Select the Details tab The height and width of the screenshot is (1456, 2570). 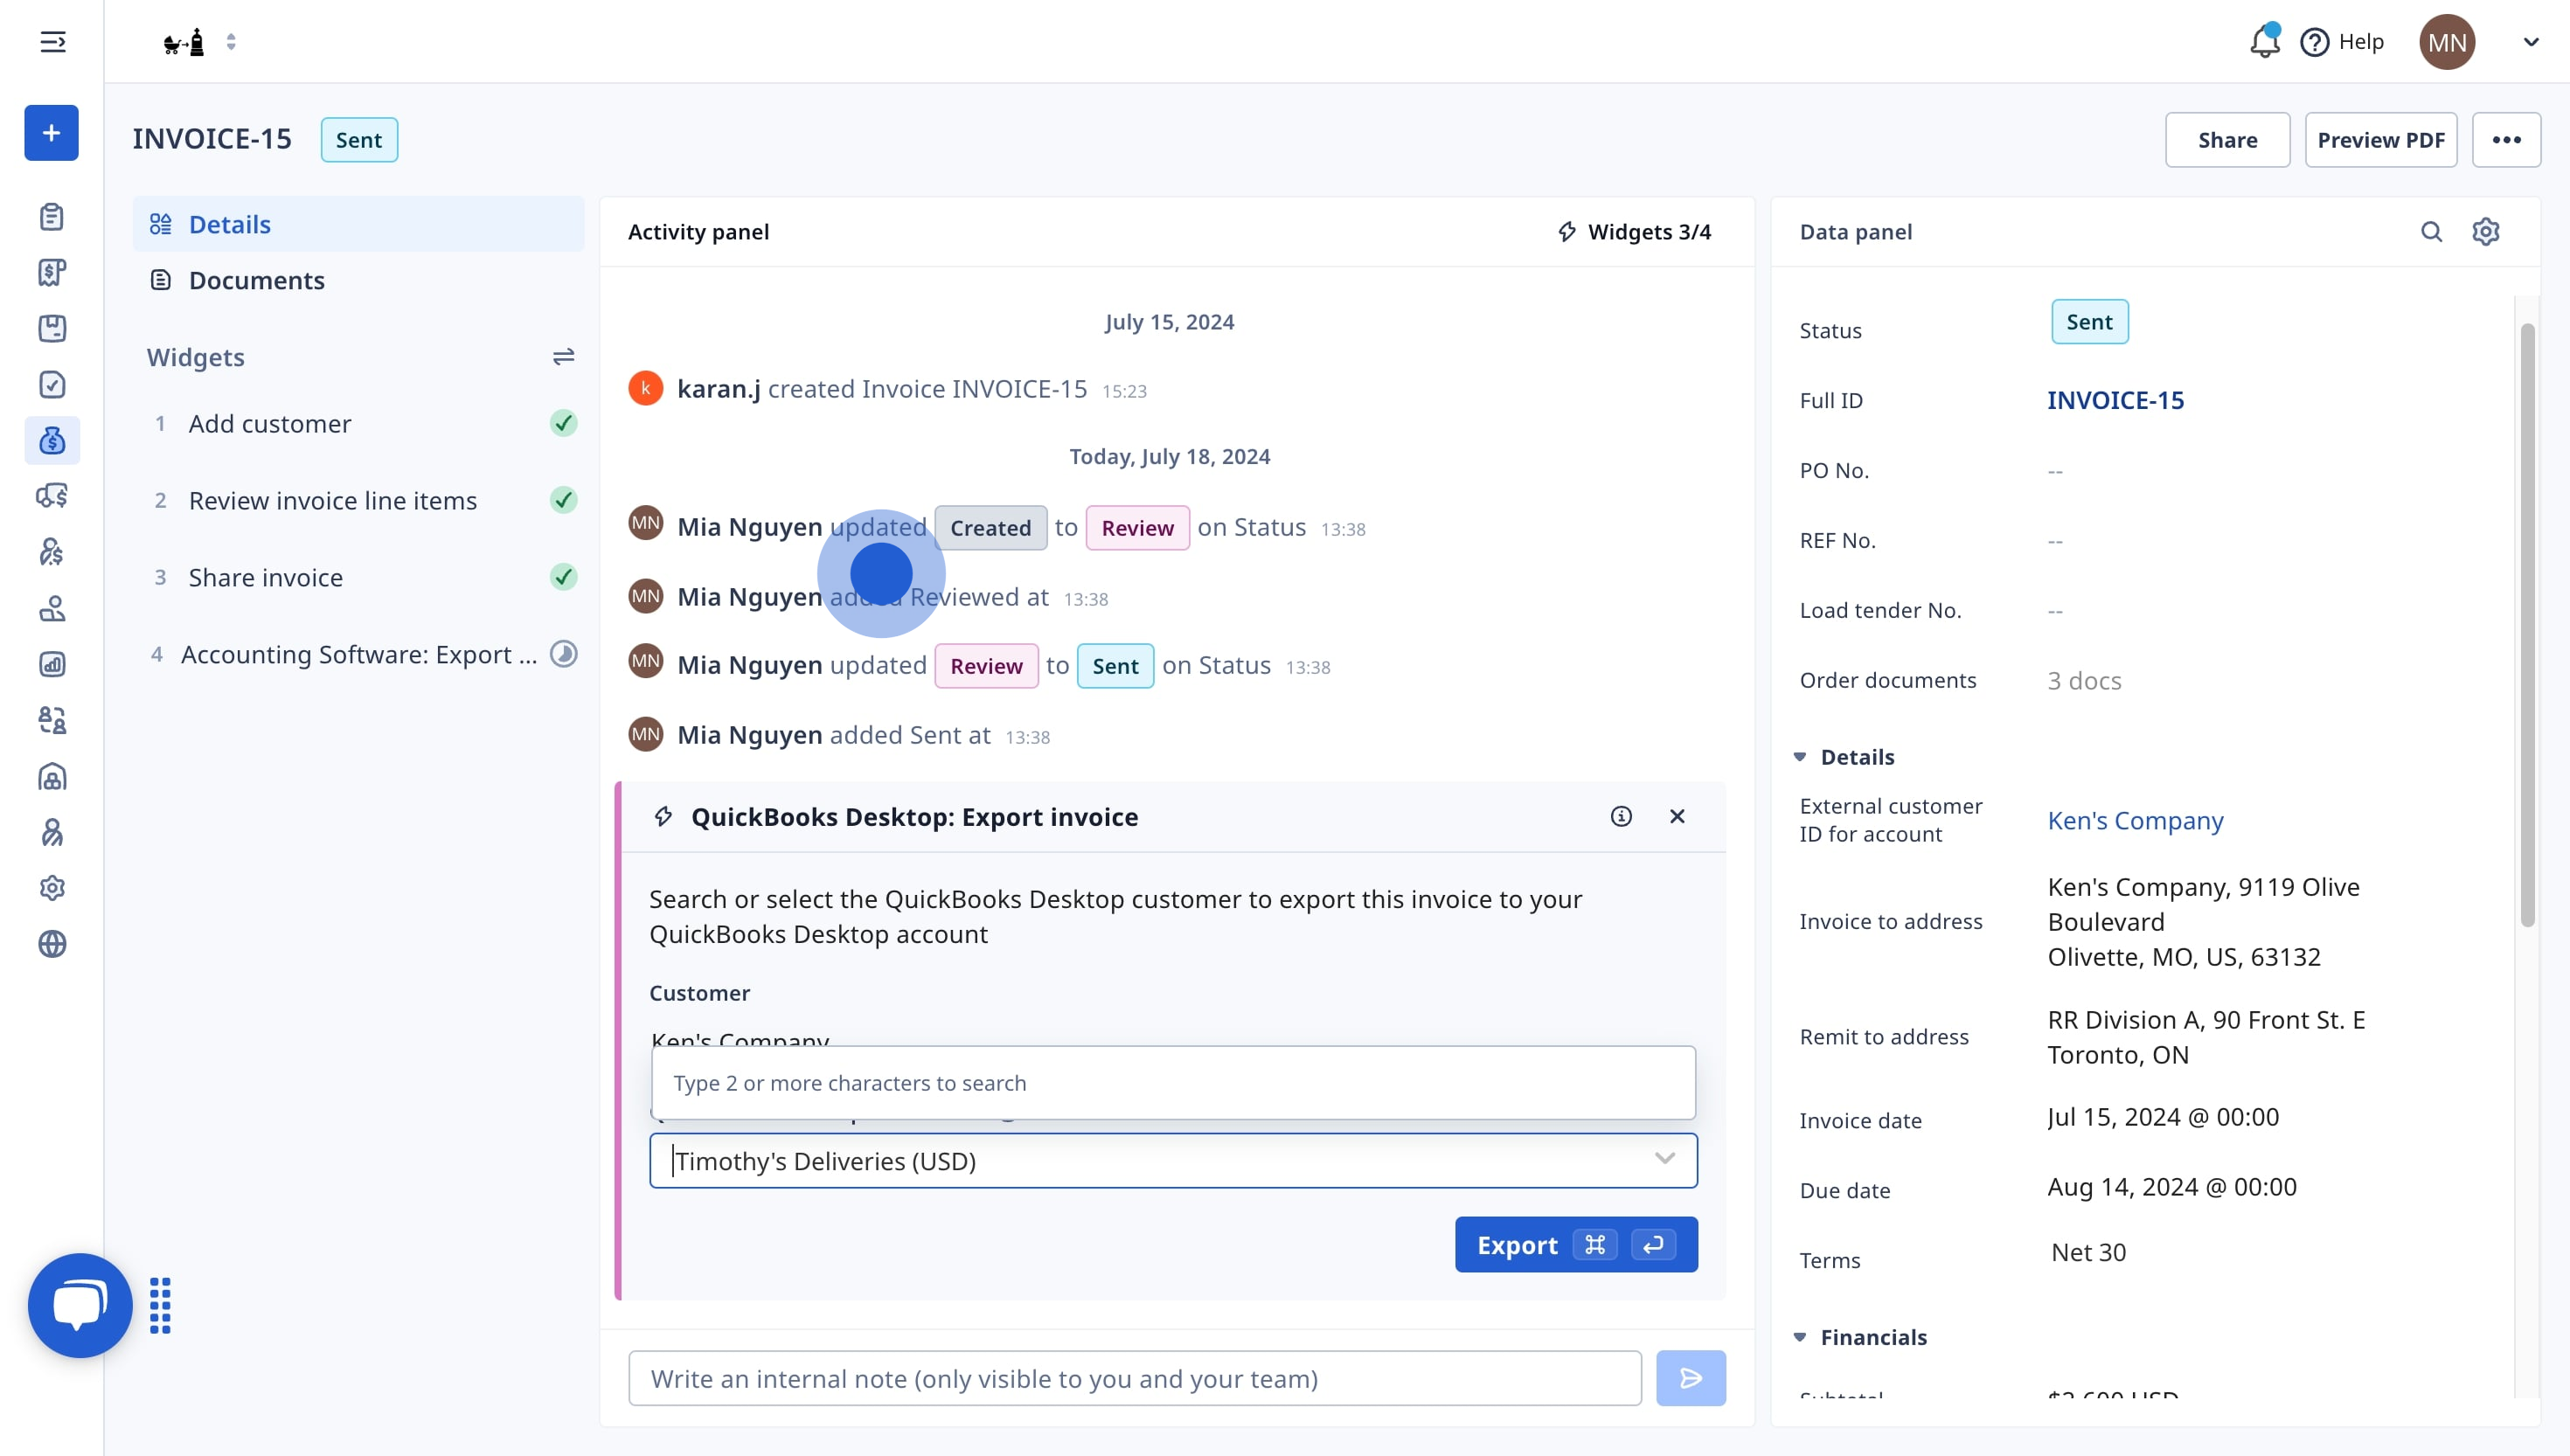[229, 224]
